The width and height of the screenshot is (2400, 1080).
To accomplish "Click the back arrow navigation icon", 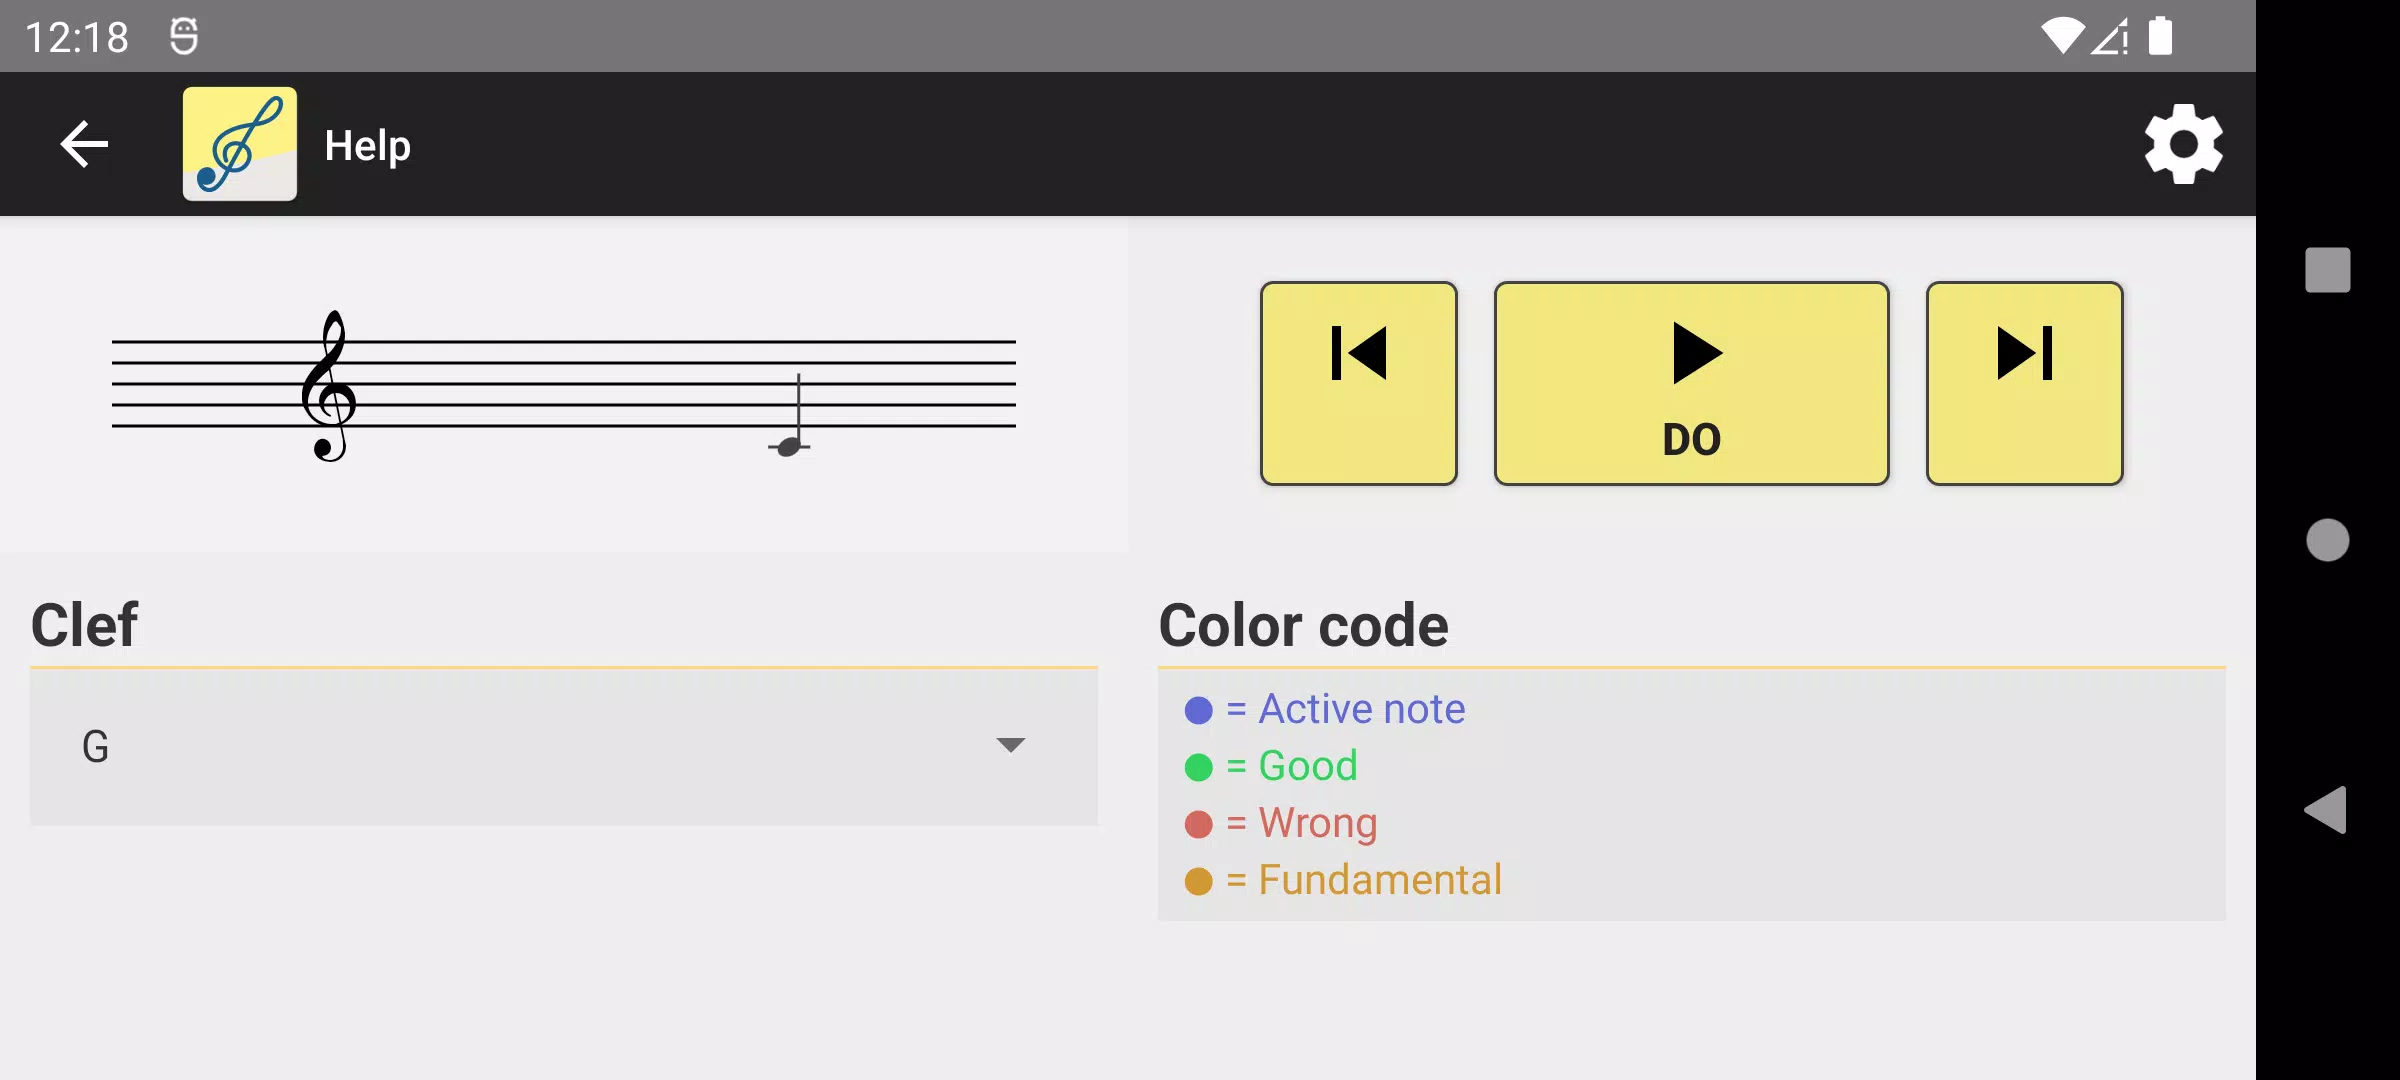I will click(x=84, y=144).
